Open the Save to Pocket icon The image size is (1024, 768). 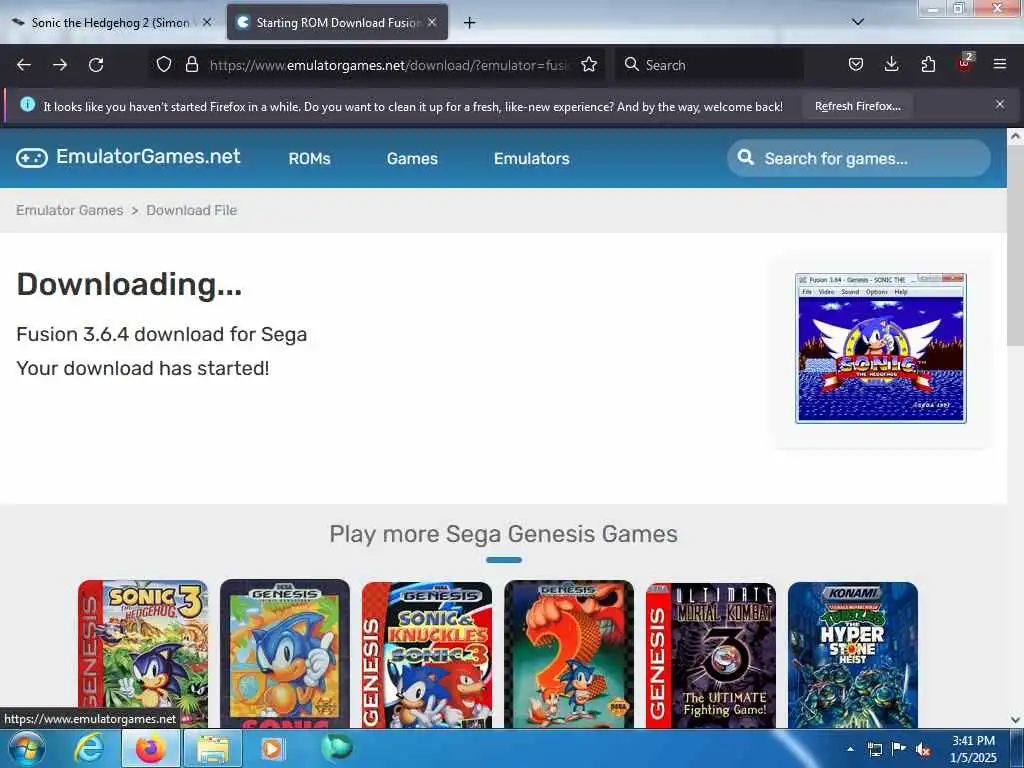[x=856, y=64]
